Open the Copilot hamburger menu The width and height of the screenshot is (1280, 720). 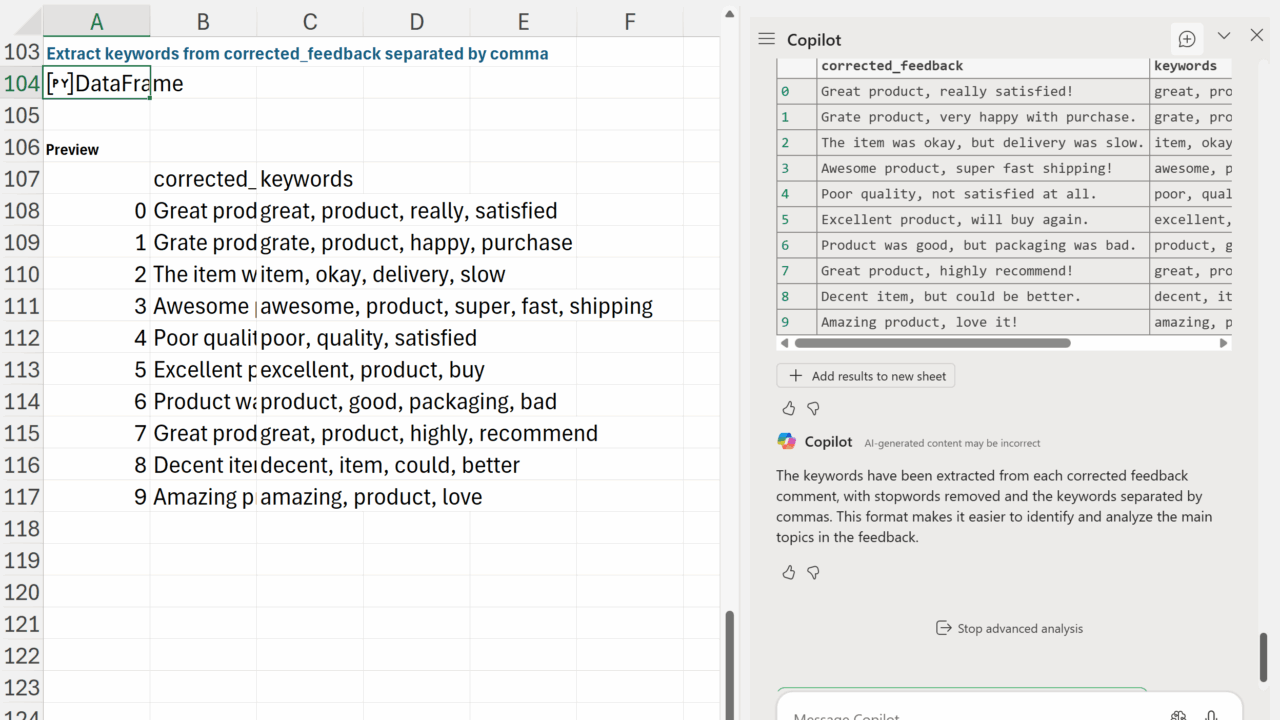[x=767, y=39]
